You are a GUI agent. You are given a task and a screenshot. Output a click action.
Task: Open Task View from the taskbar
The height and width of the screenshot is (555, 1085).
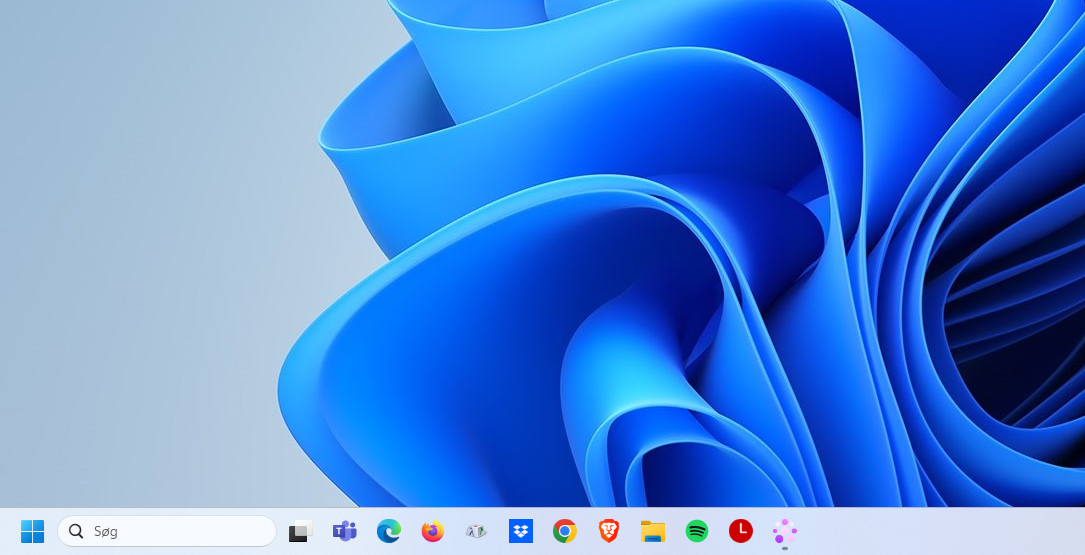300,531
